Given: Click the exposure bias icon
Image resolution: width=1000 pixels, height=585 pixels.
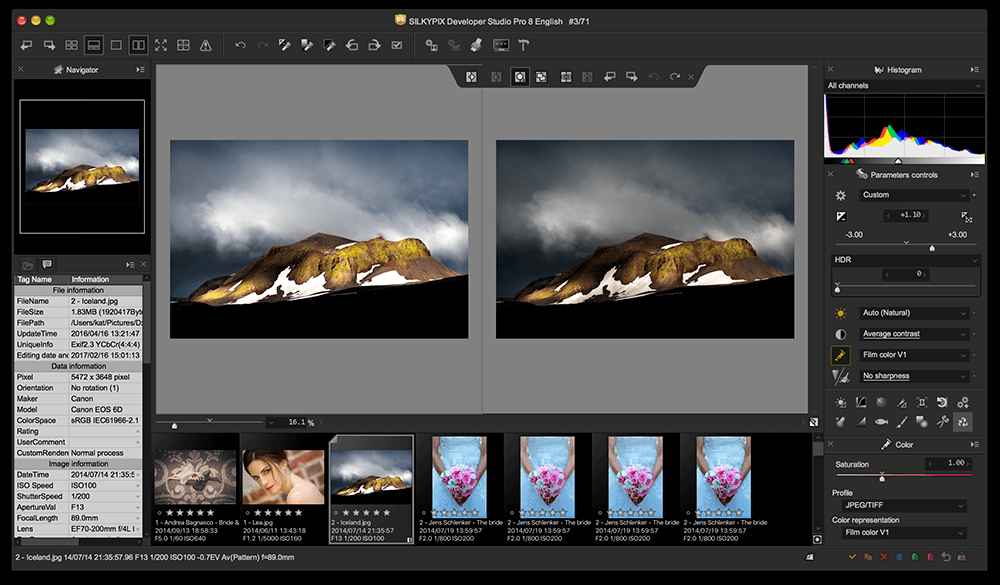Looking at the screenshot, I should (841, 216).
